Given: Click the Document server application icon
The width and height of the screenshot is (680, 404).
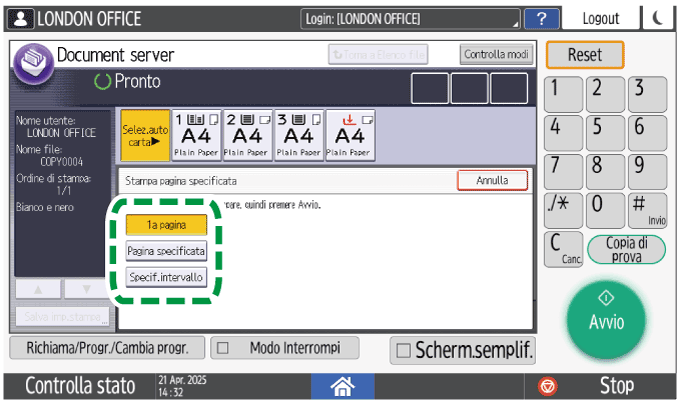Looking at the screenshot, I should tap(33, 64).
